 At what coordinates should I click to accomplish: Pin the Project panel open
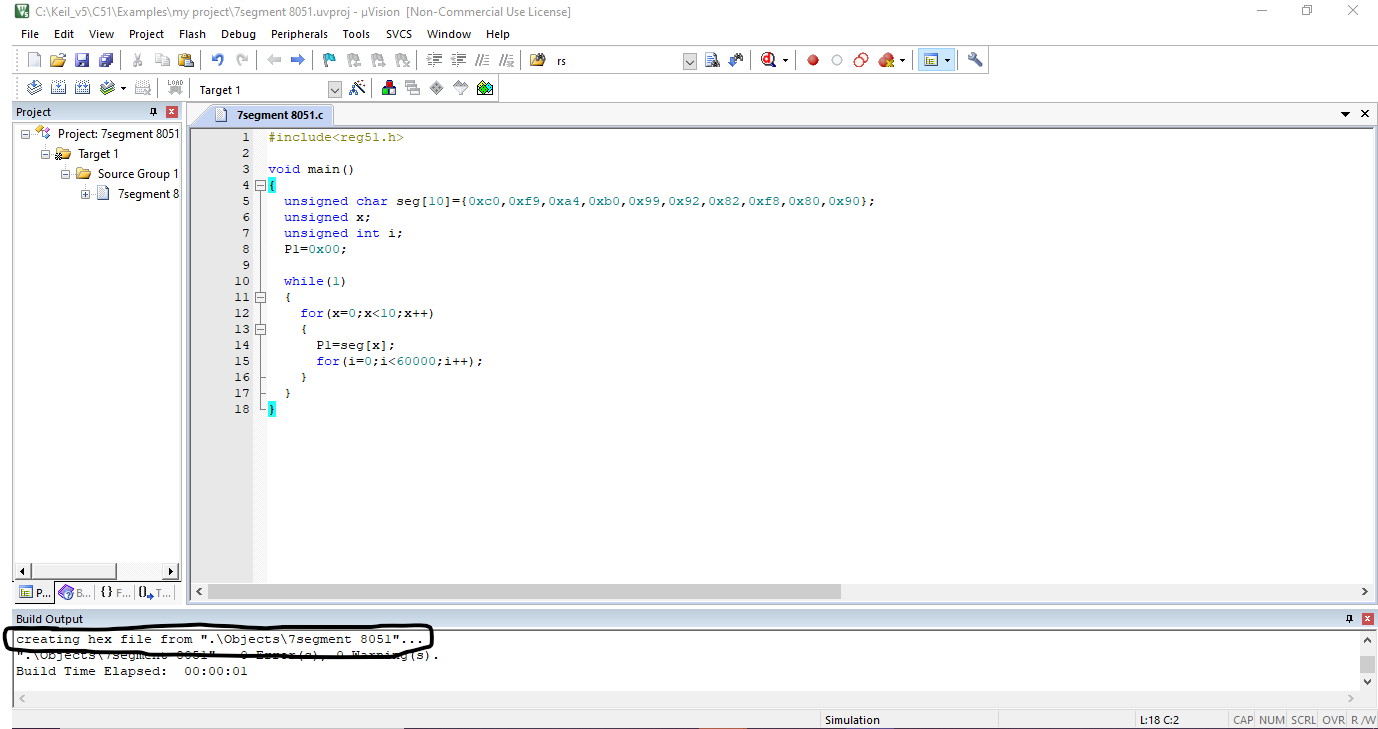(155, 111)
